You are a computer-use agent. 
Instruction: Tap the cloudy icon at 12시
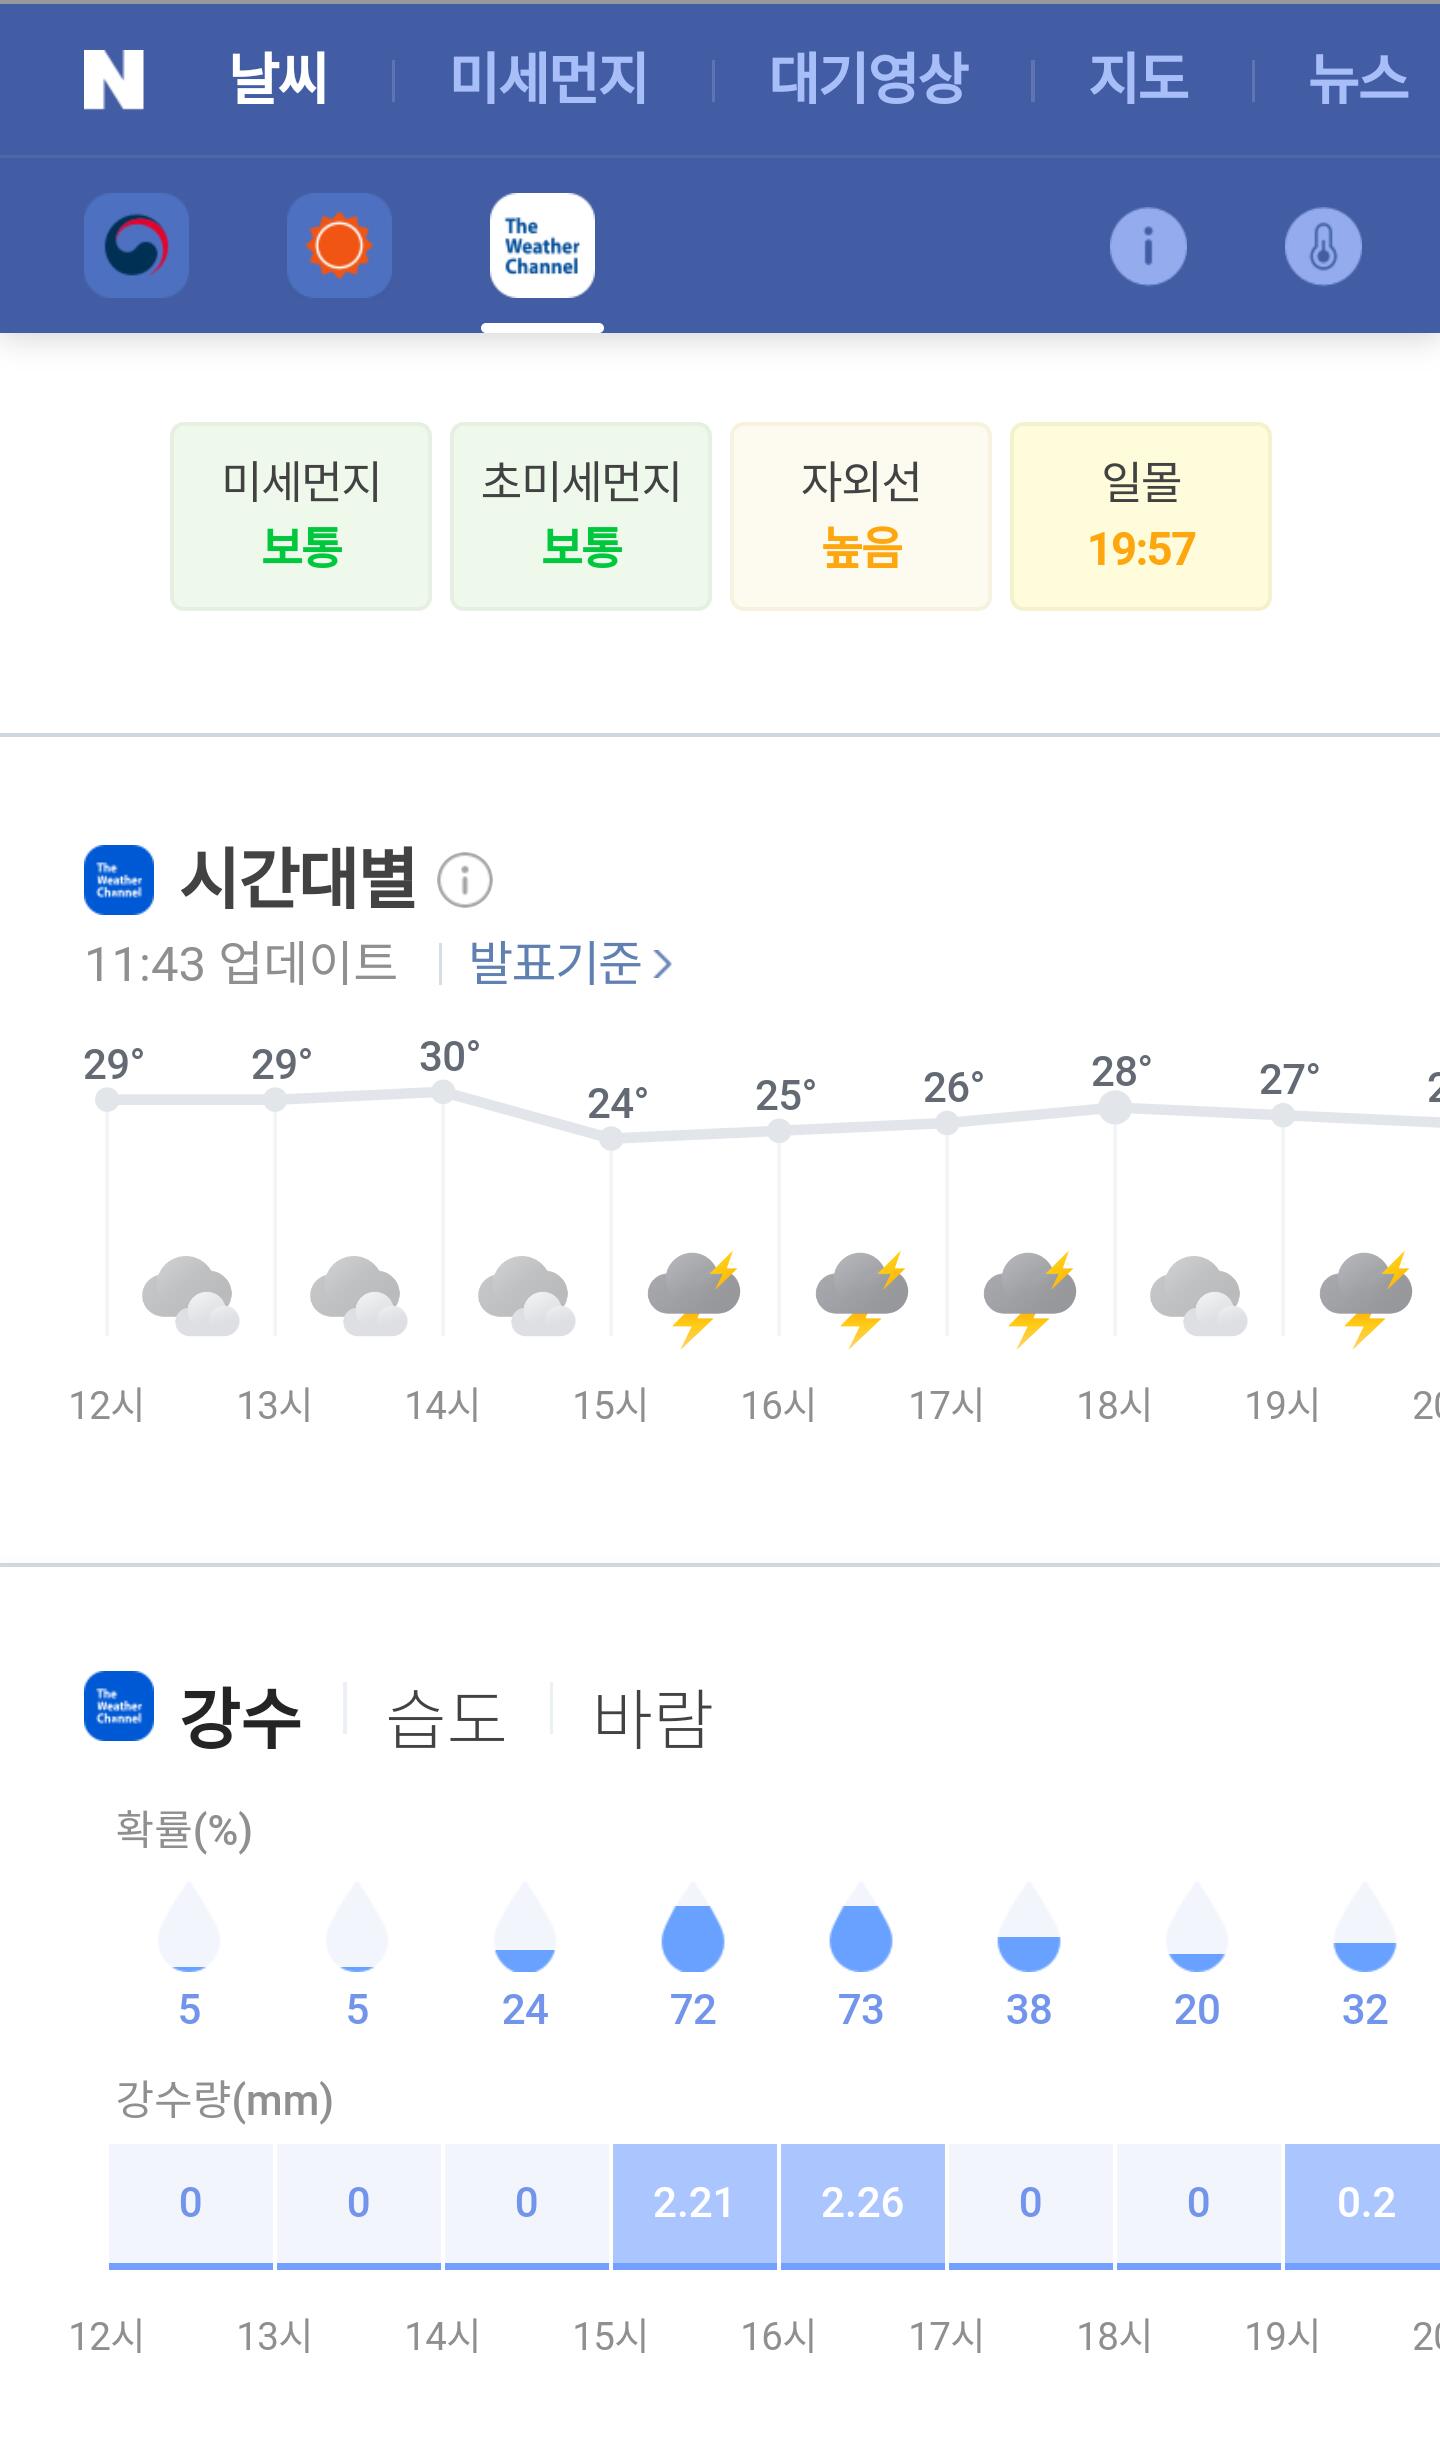[x=190, y=1296]
